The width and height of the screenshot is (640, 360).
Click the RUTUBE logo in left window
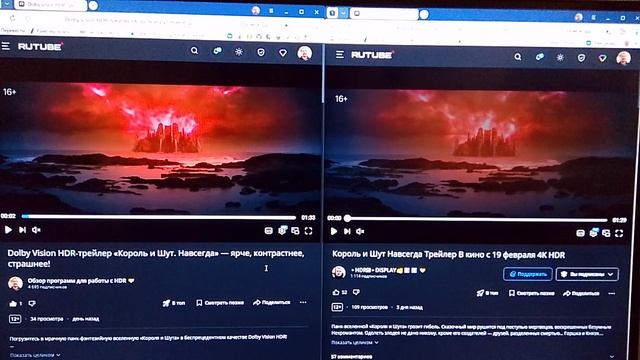[x=40, y=47]
